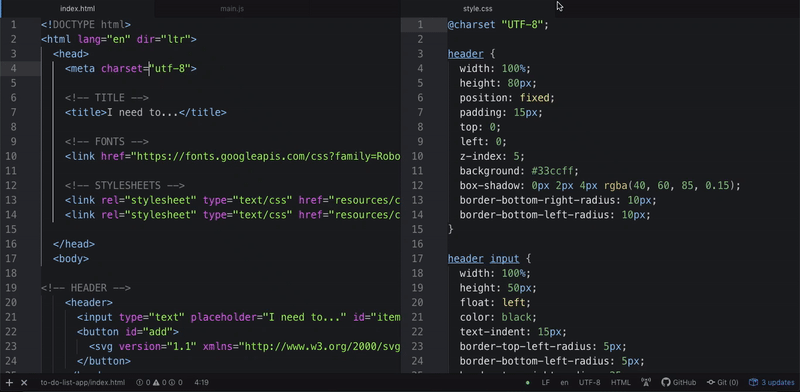Click the X icon next to the plus
This screenshot has width=800, height=392.
coord(23,382)
